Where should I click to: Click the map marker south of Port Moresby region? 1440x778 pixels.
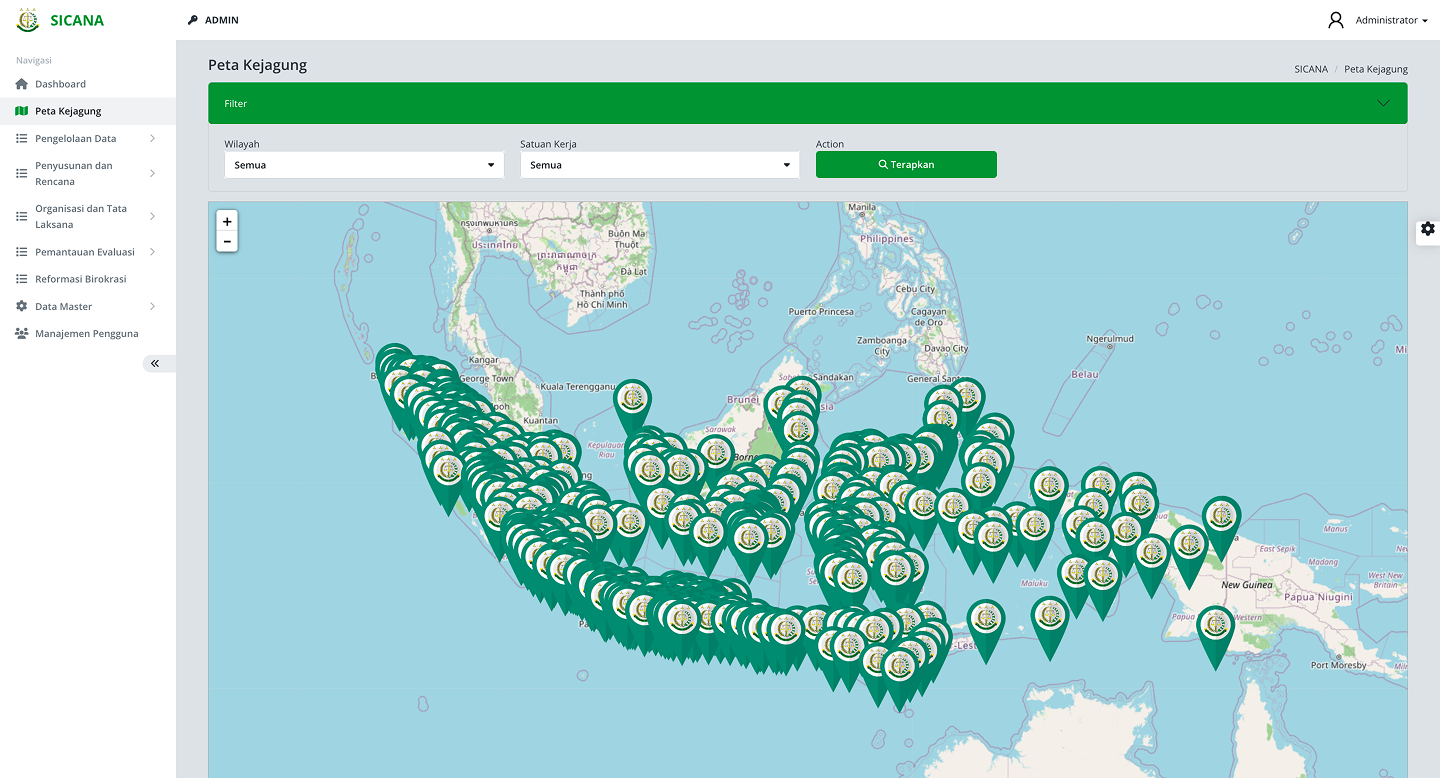pos(1216,636)
